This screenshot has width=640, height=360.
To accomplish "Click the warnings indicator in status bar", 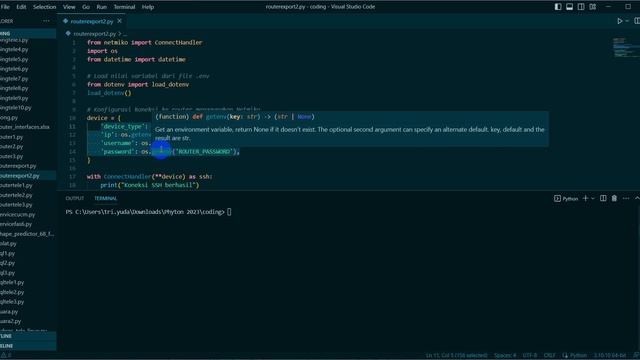I will tap(6, 356).
